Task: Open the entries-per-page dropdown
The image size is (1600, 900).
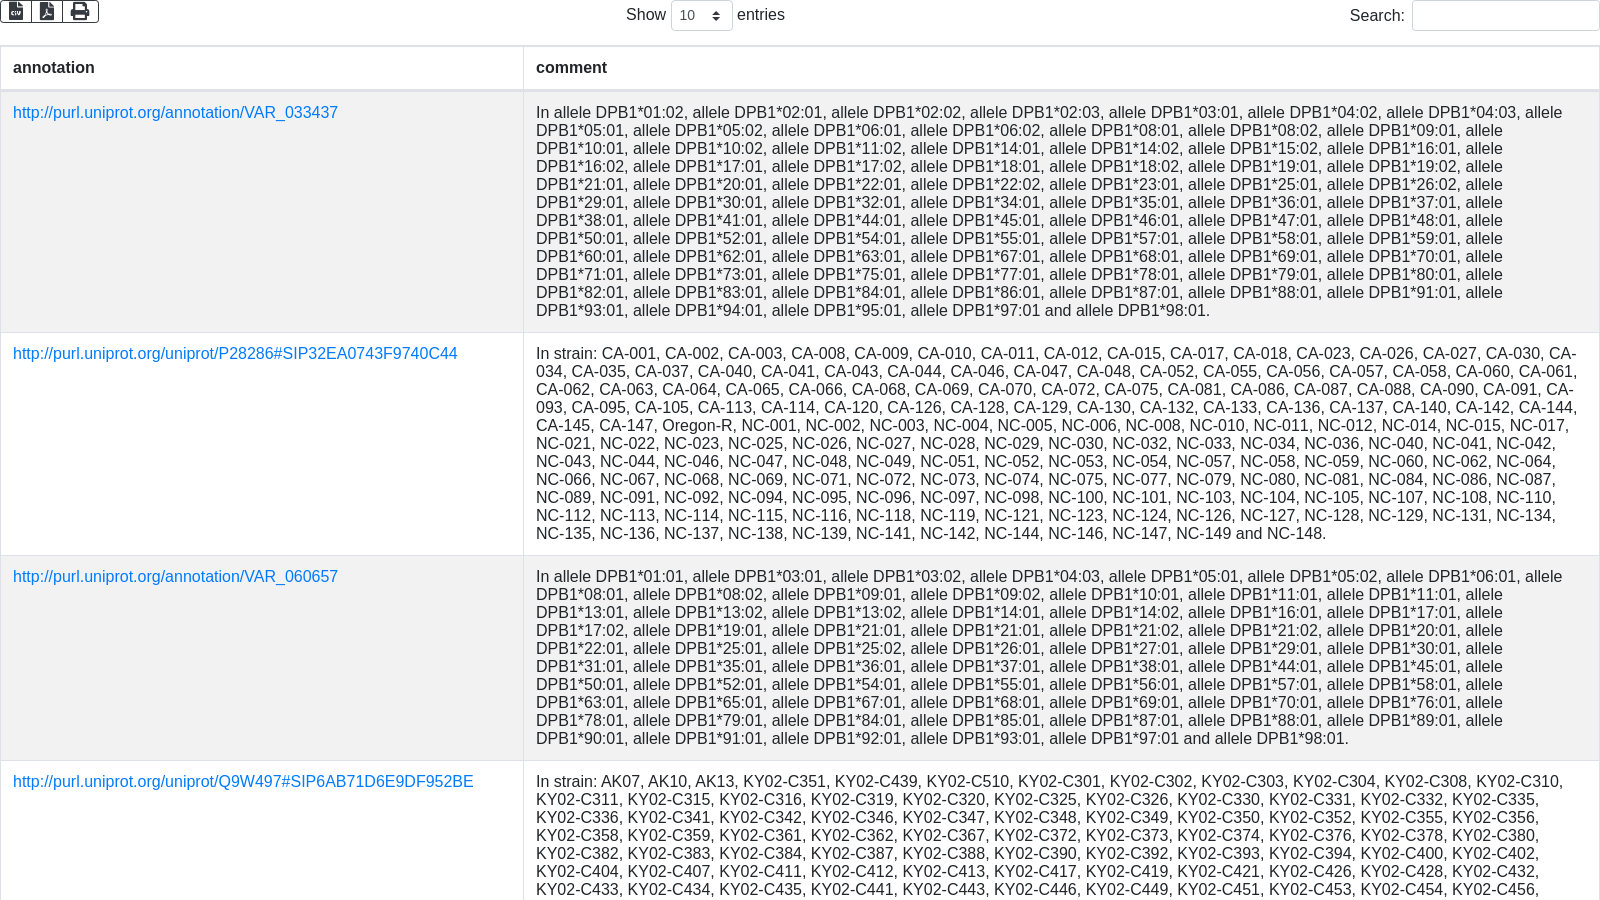Action: click(x=701, y=15)
